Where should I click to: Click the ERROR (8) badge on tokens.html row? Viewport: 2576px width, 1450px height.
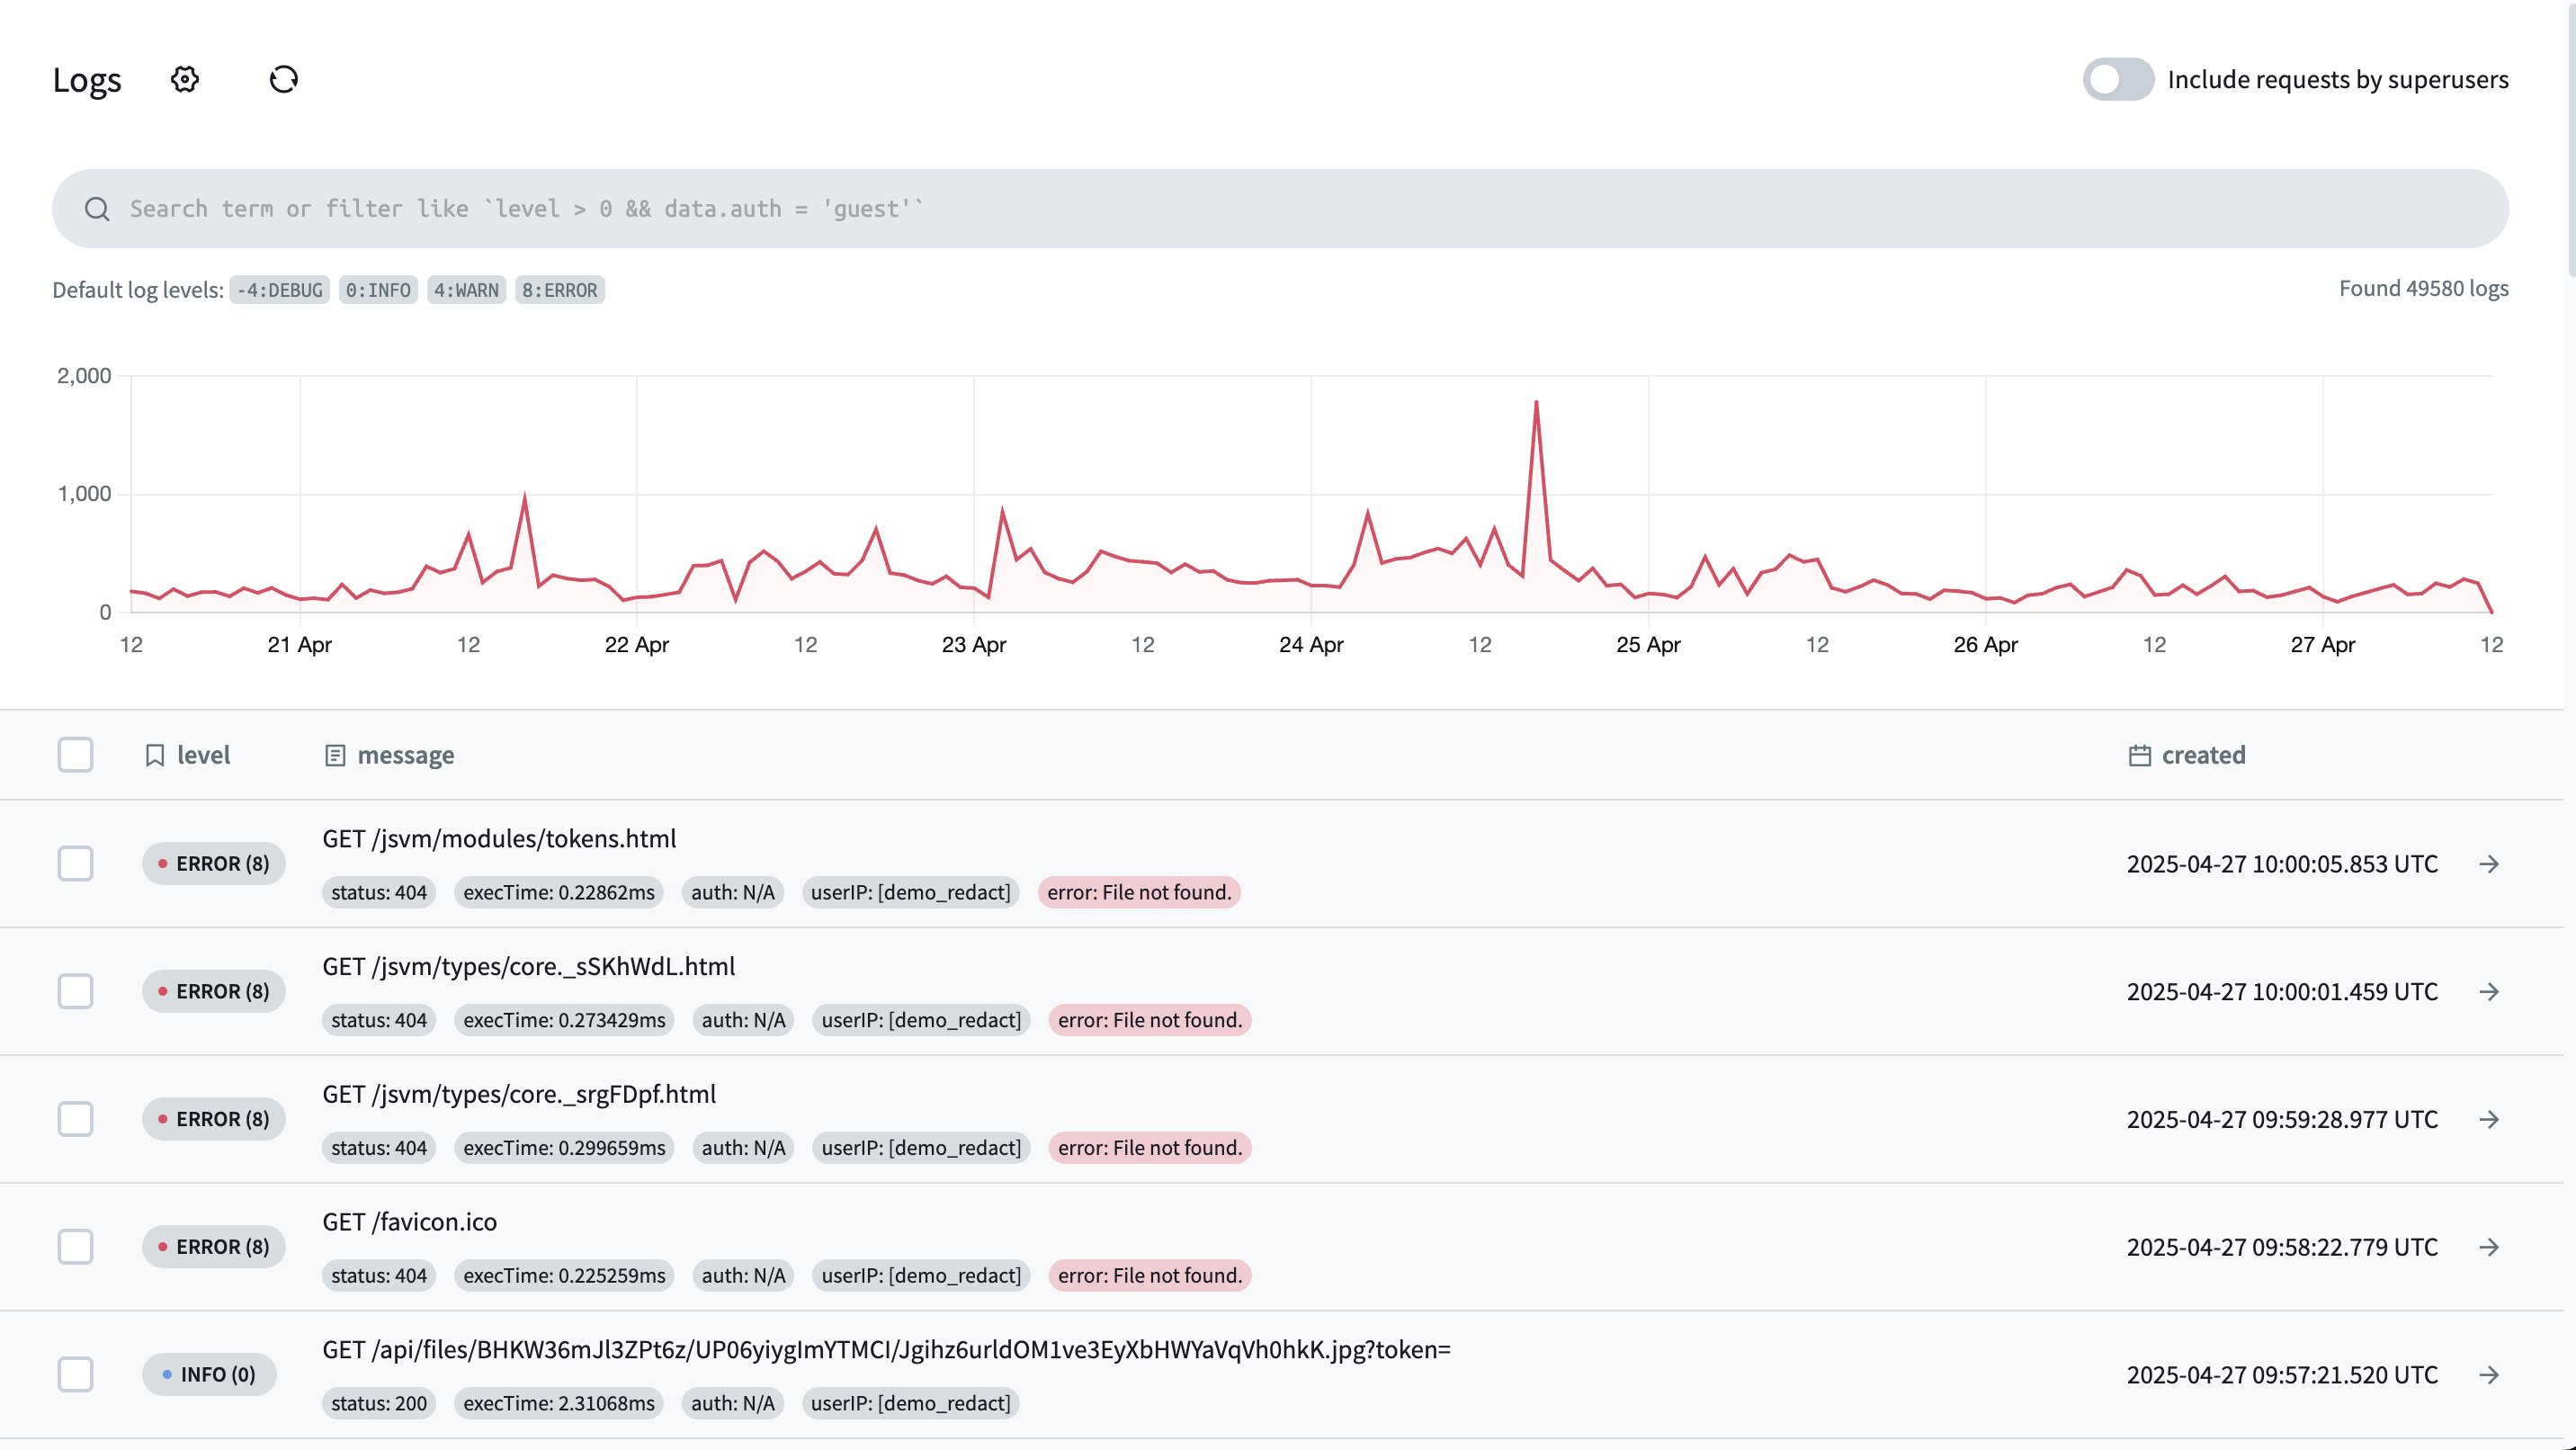213,864
